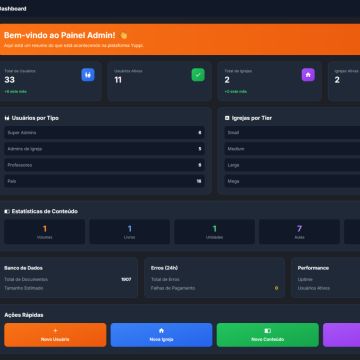360x360 pixels.
Task: Click the Tamanho Estimado label
Action: [24, 288]
